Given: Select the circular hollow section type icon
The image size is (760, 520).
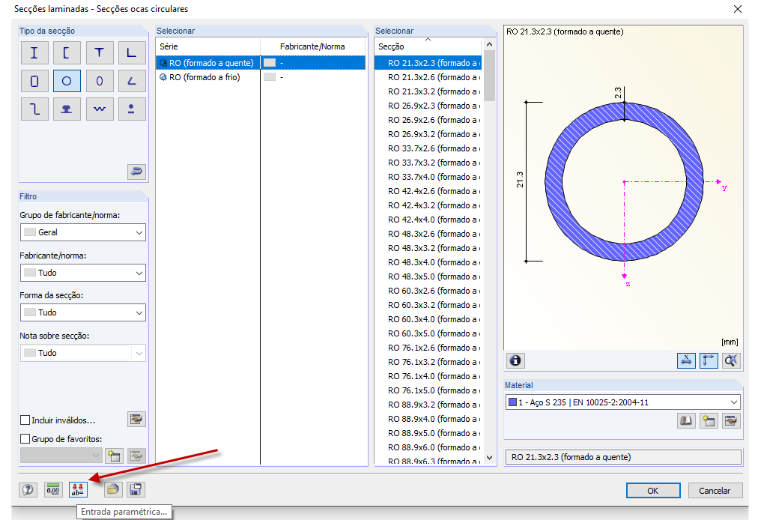Looking at the screenshot, I should point(66,81).
